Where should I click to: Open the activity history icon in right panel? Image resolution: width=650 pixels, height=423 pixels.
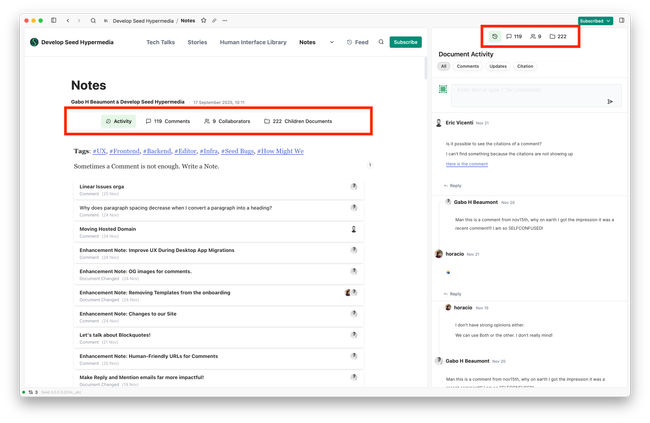493,36
